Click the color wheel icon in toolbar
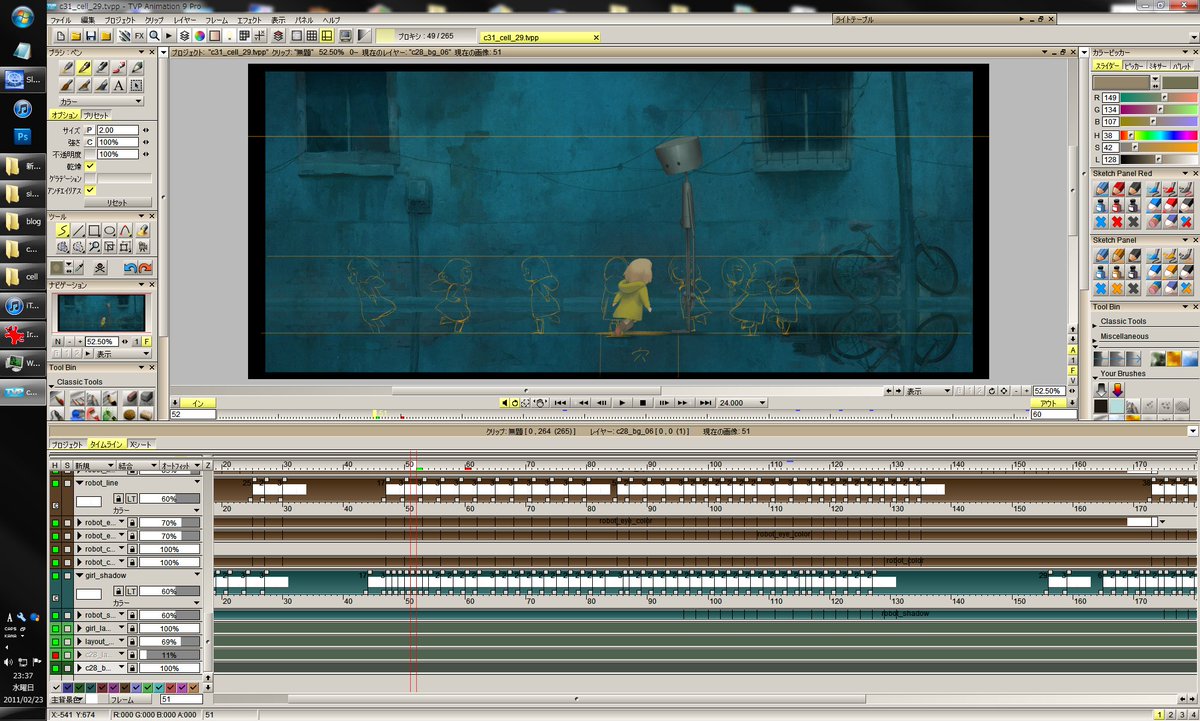This screenshot has height=721, width=1200. pyautogui.click(x=200, y=36)
